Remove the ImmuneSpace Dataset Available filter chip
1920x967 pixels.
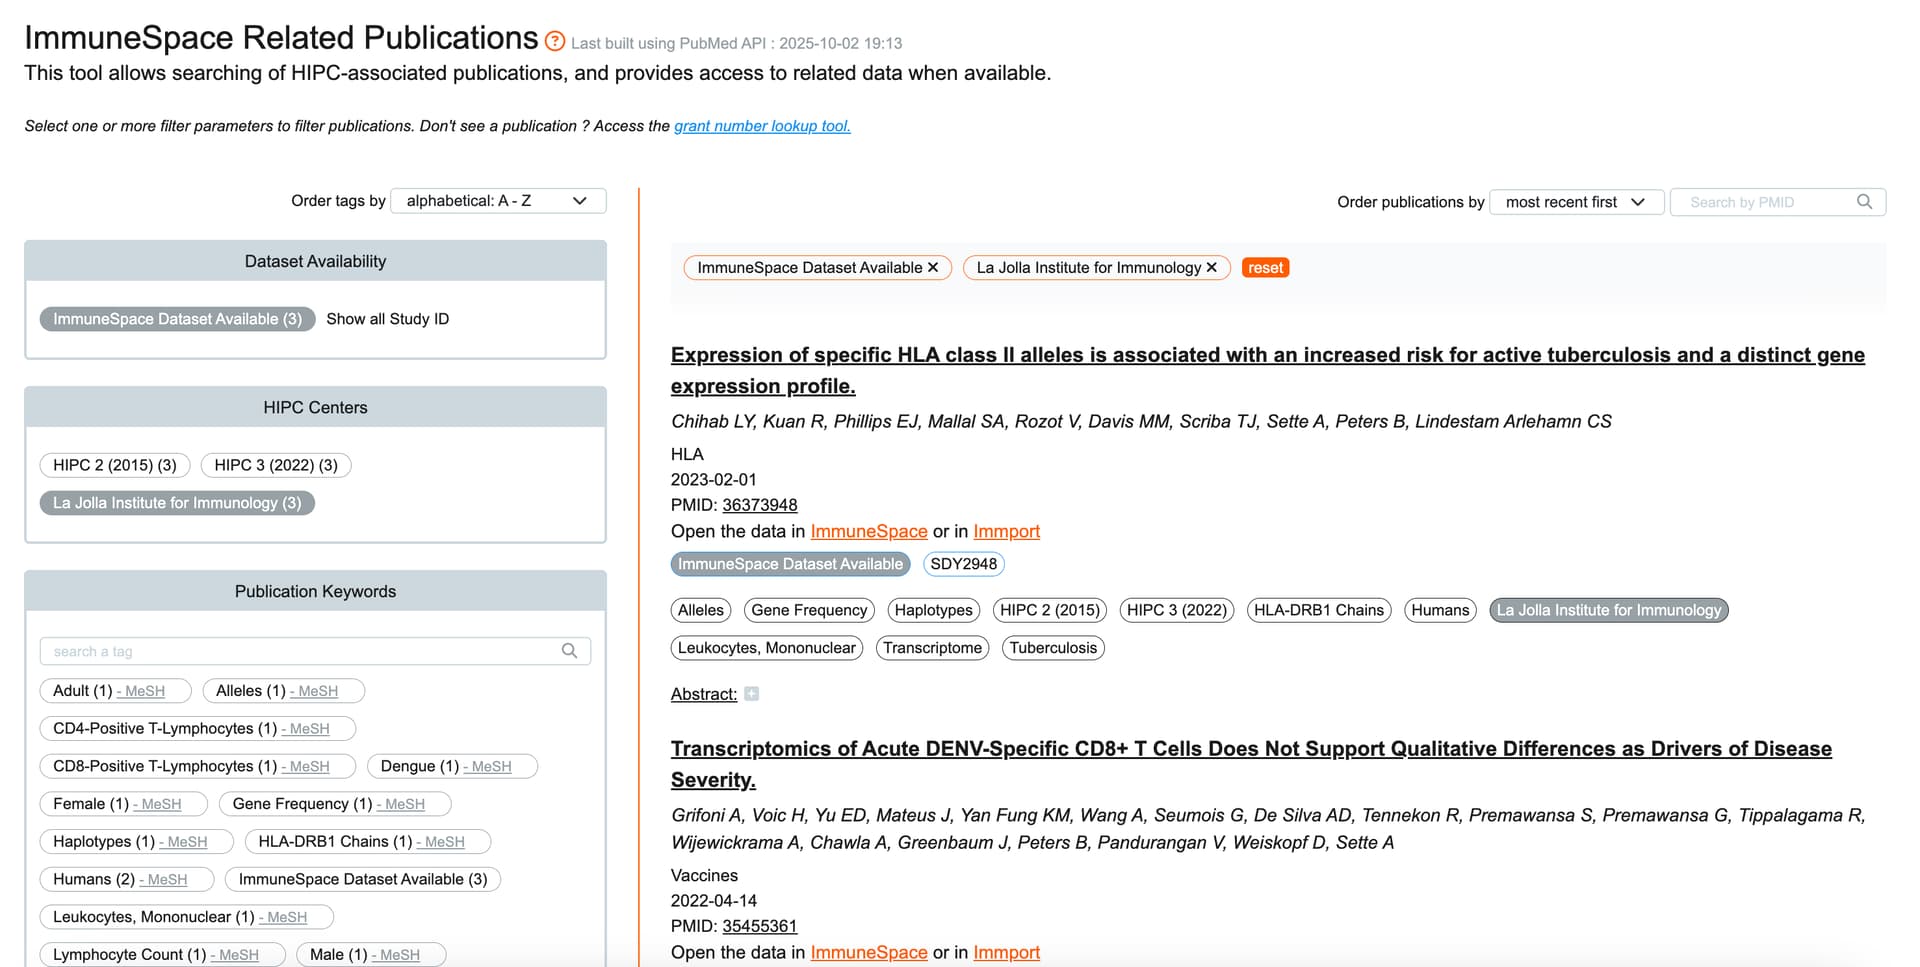point(933,268)
